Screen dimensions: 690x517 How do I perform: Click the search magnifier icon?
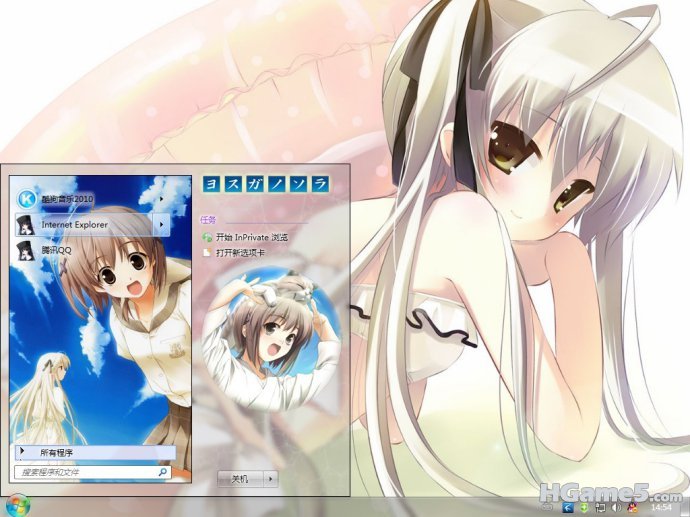[162, 472]
